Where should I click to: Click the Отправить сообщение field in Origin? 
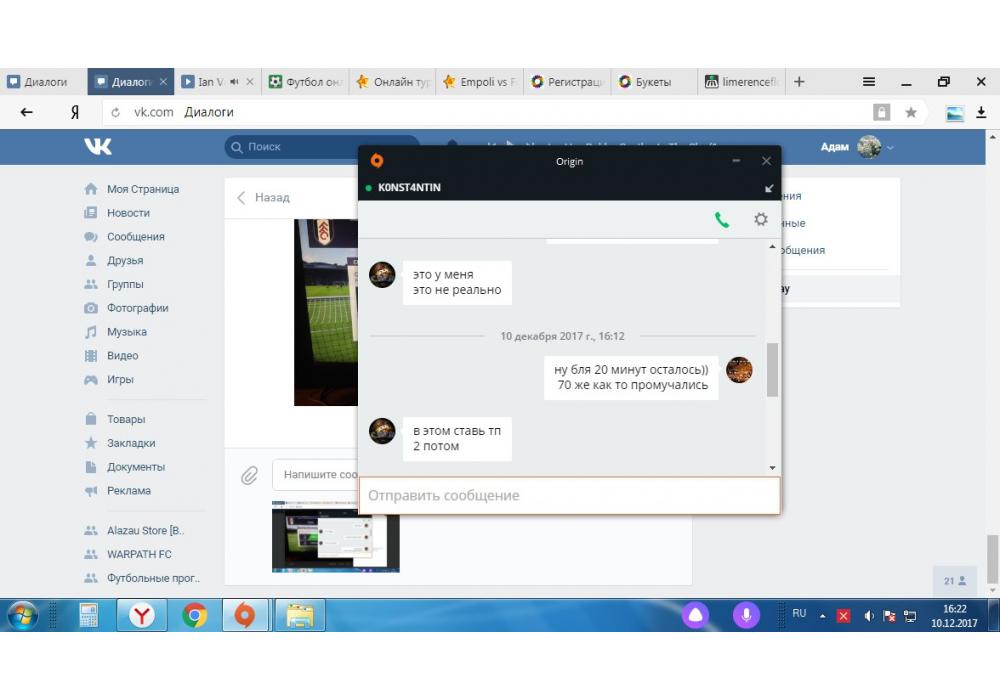(x=569, y=495)
